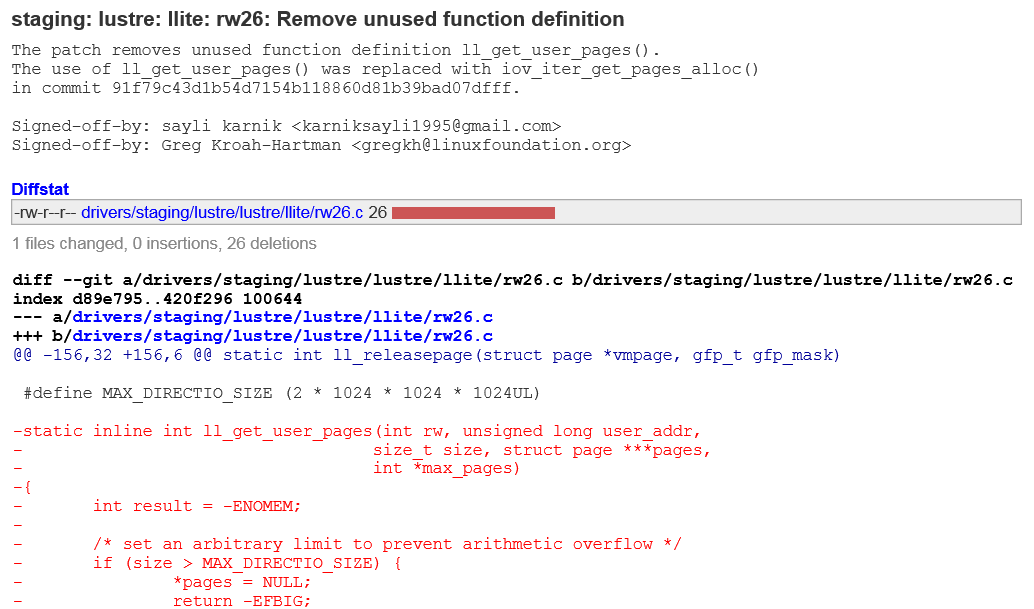
Task: Click the red deletions bar for rw26.c
Action: click(x=473, y=212)
